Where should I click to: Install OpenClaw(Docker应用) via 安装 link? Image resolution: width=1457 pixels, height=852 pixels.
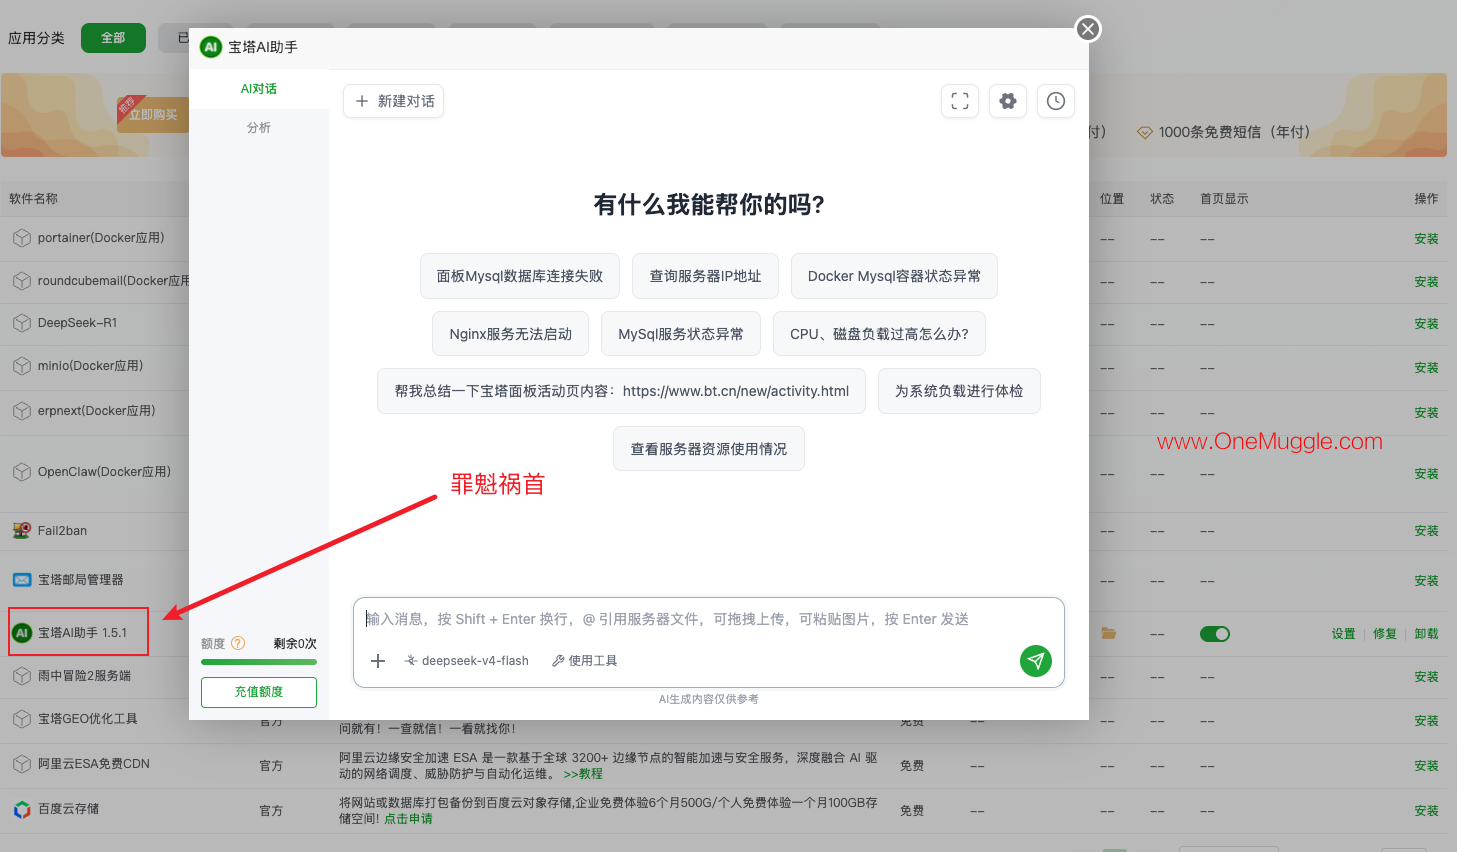pos(1426,474)
